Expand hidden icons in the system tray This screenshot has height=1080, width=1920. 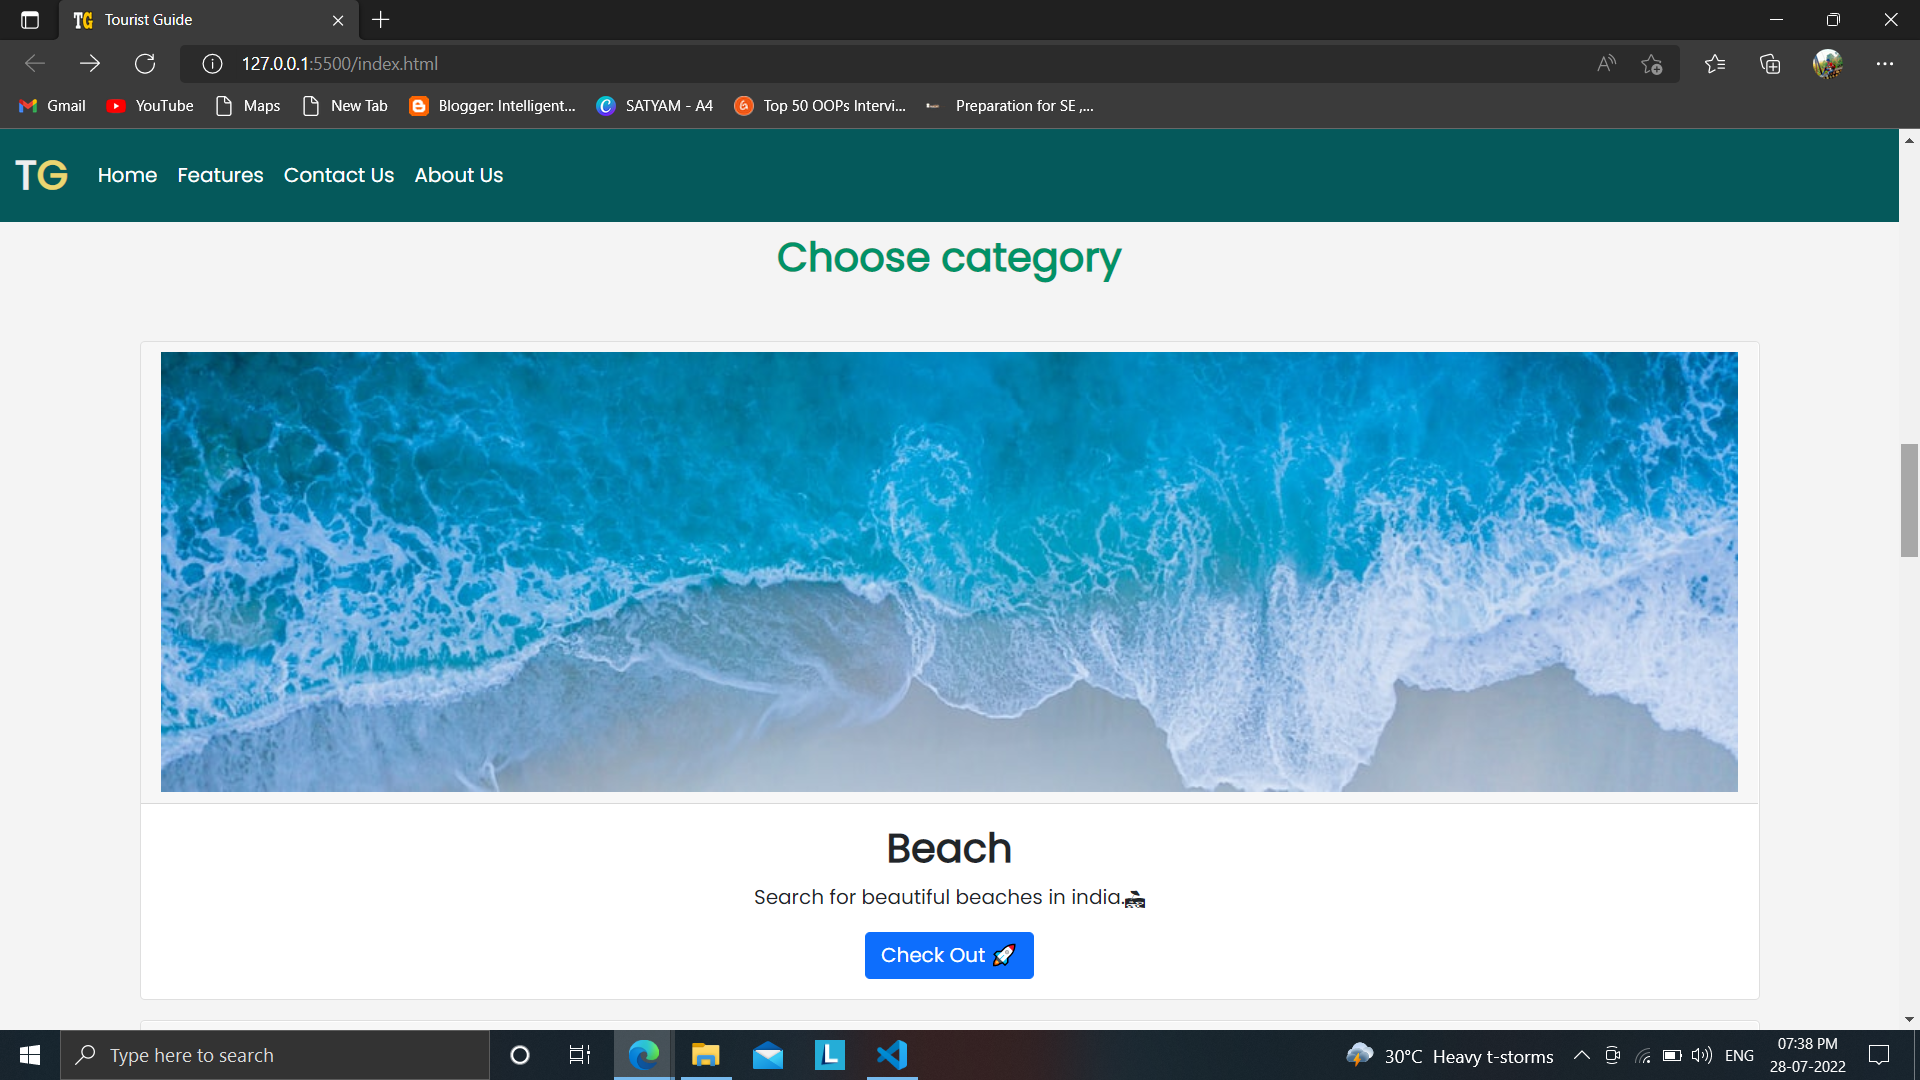(x=1583, y=1055)
